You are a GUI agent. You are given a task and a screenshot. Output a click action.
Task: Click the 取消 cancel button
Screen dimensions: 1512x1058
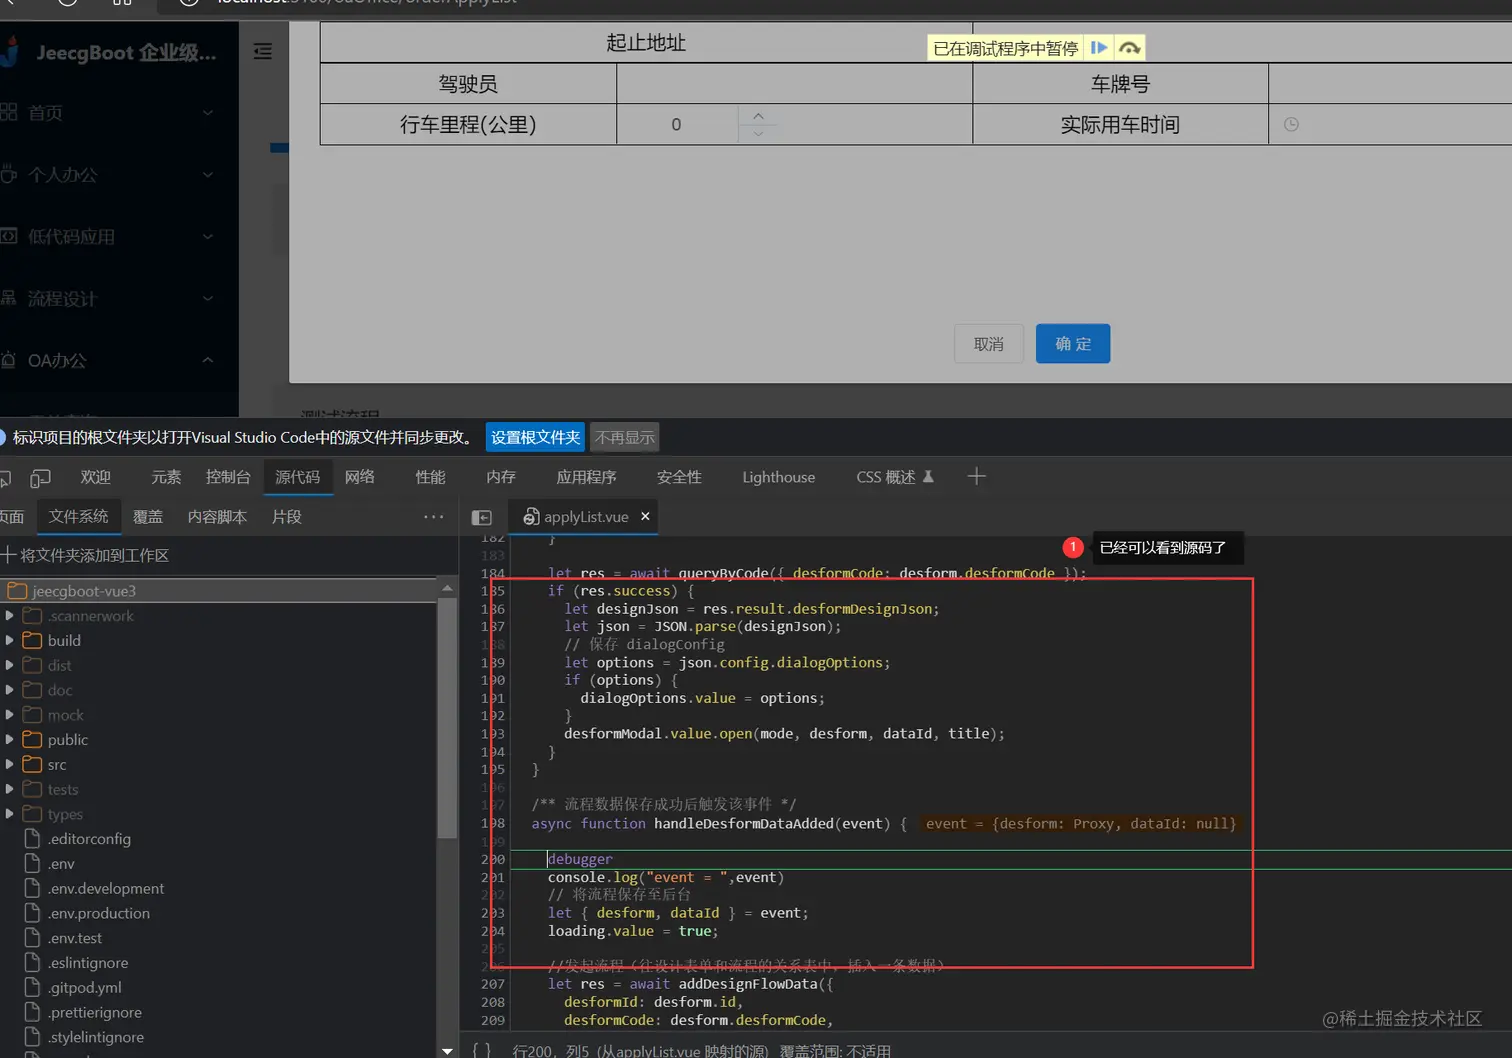click(989, 344)
